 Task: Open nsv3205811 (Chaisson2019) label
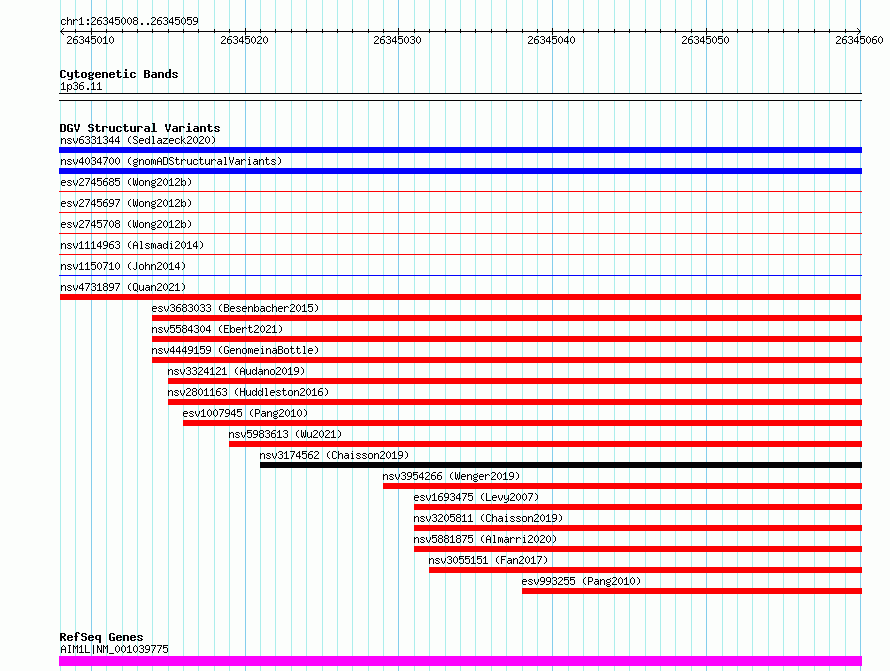pyautogui.click(x=488, y=518)
